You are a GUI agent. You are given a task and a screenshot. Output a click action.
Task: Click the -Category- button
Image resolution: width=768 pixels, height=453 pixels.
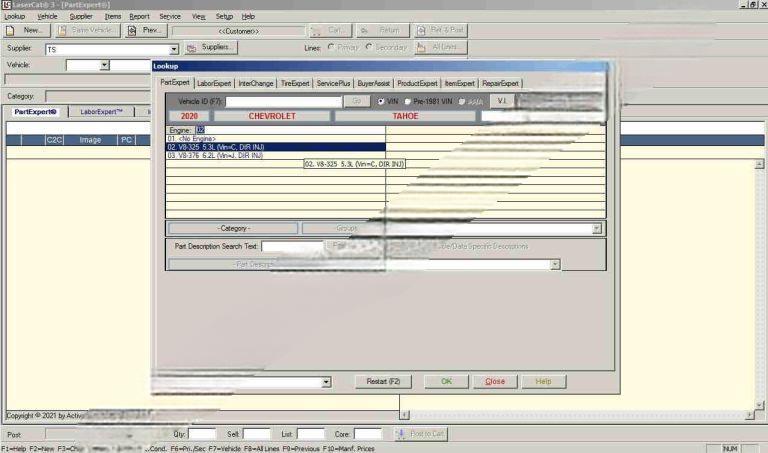tap(233, 229)
